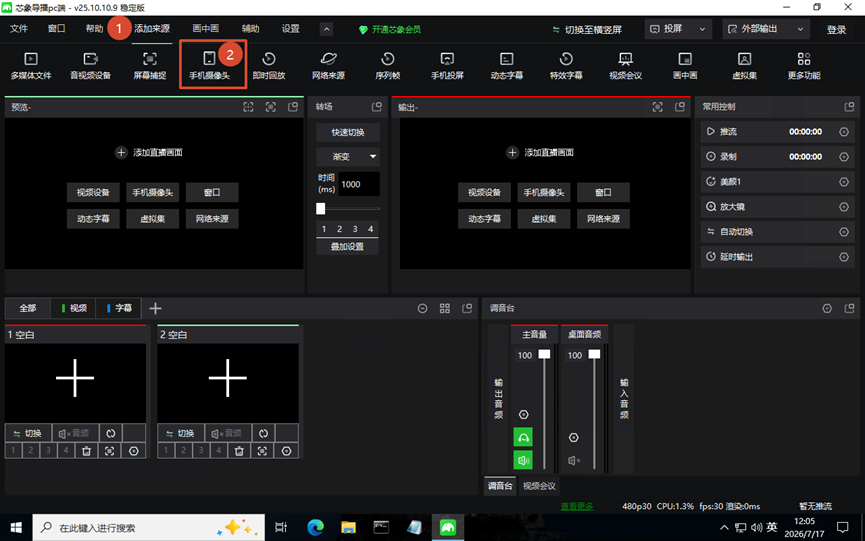
Task: Open Microsoft Edge from the taskbar
Action: 315,528
